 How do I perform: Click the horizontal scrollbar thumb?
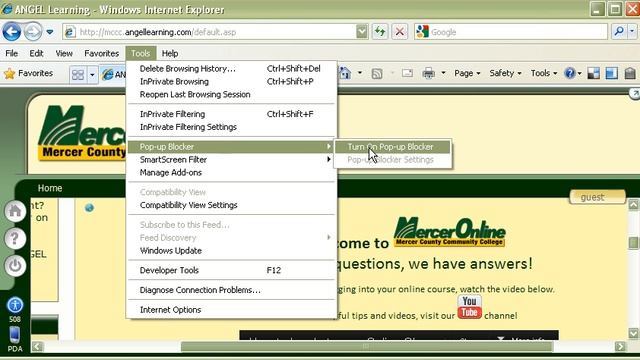pyautogui.click(x=367, y=347)
